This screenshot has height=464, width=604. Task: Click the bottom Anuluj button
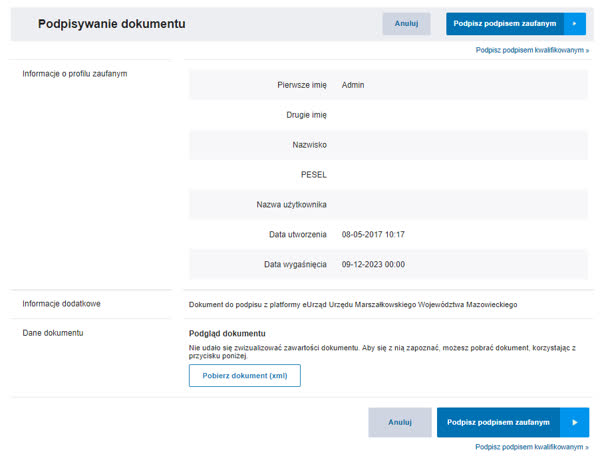click(400, 422)
